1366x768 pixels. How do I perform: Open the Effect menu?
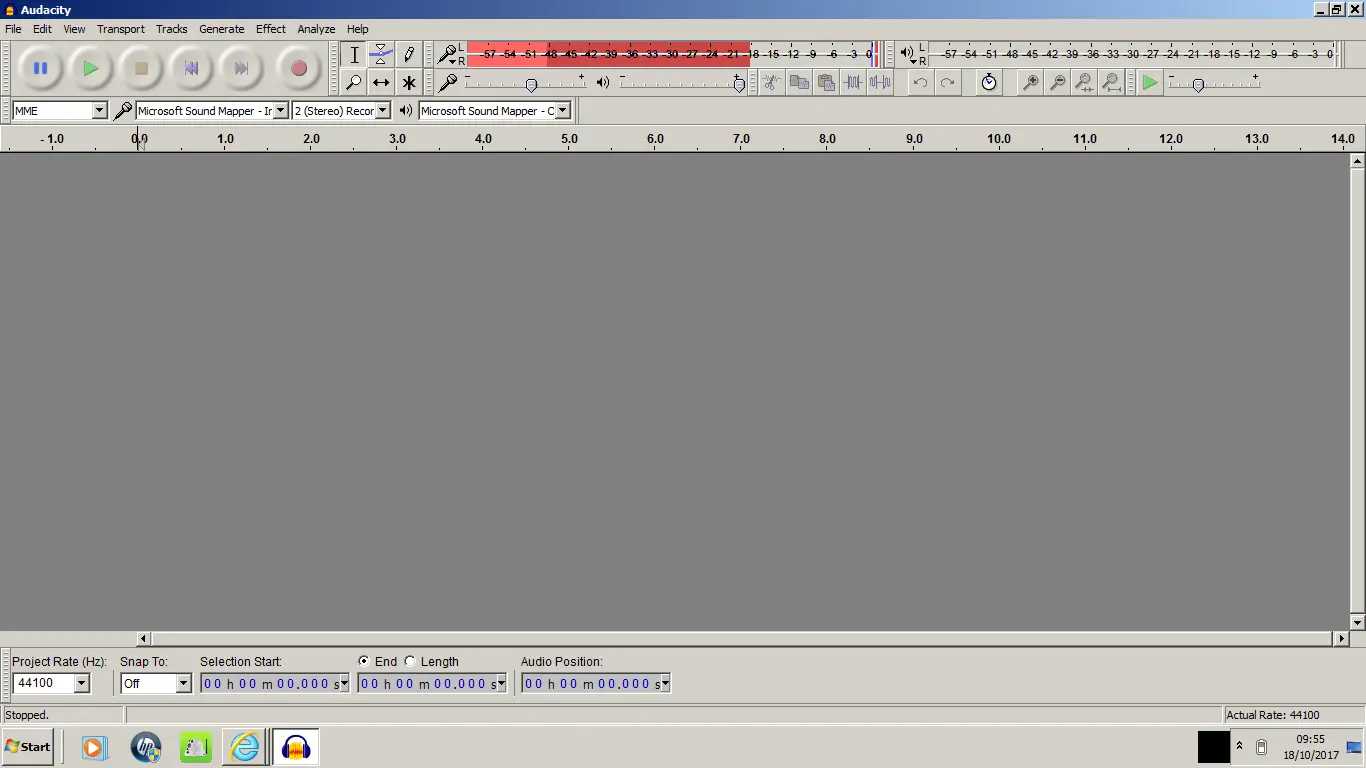(270, 29)
